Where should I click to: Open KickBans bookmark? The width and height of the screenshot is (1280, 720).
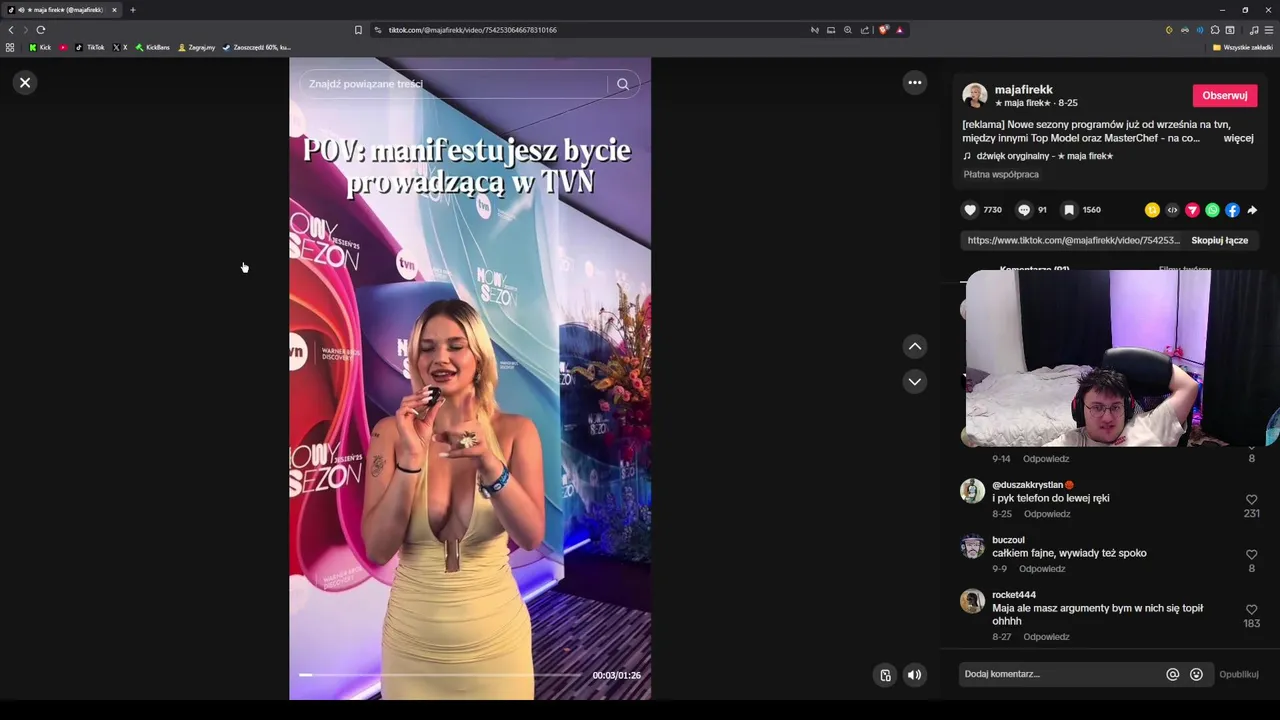tap(153, 47)
